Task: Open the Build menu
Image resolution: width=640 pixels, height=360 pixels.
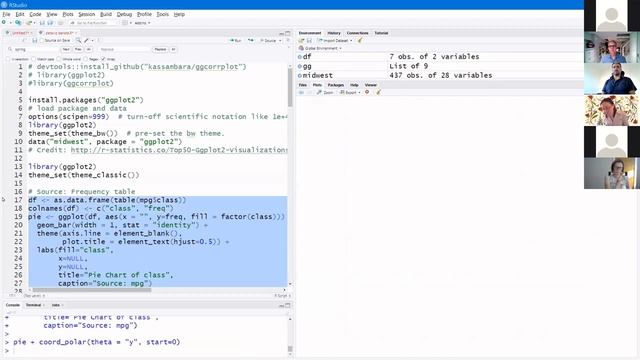Action: [106, 14]
